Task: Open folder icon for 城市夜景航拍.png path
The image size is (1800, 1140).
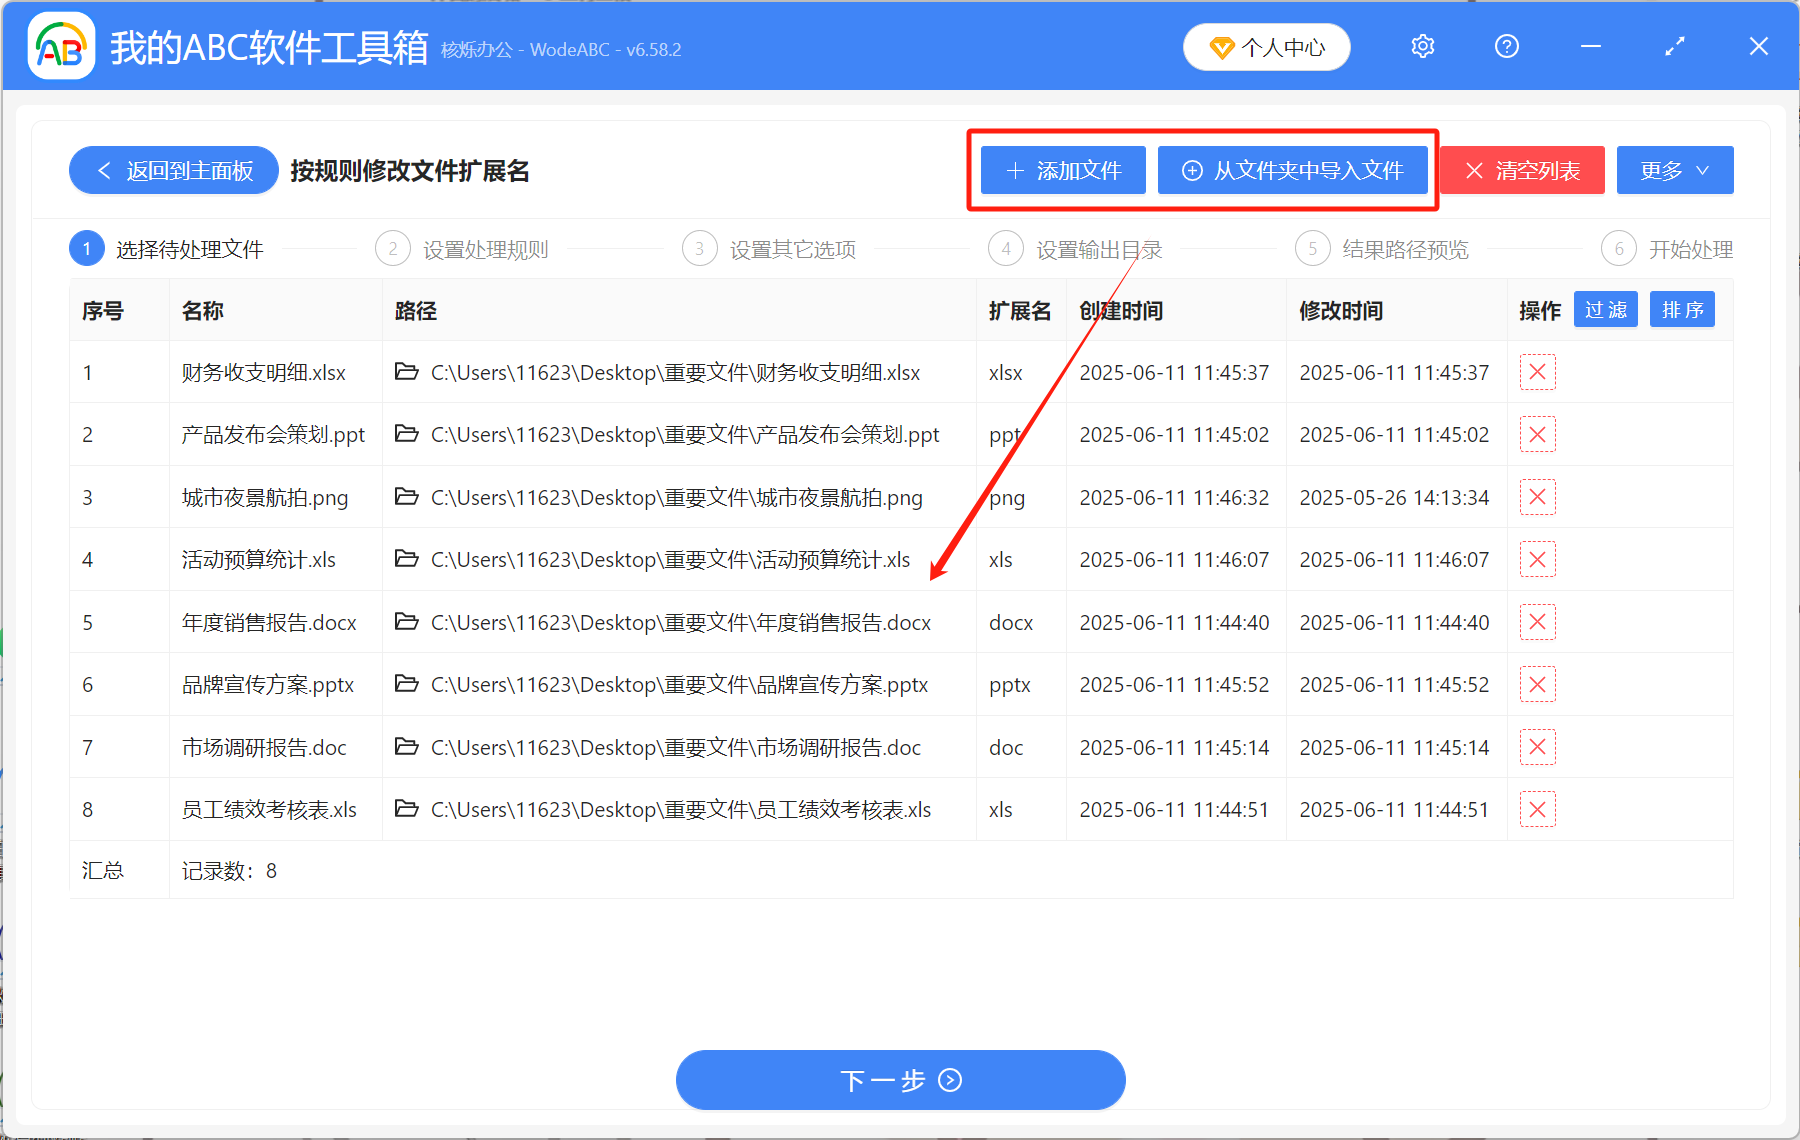Action: point(406,497)
